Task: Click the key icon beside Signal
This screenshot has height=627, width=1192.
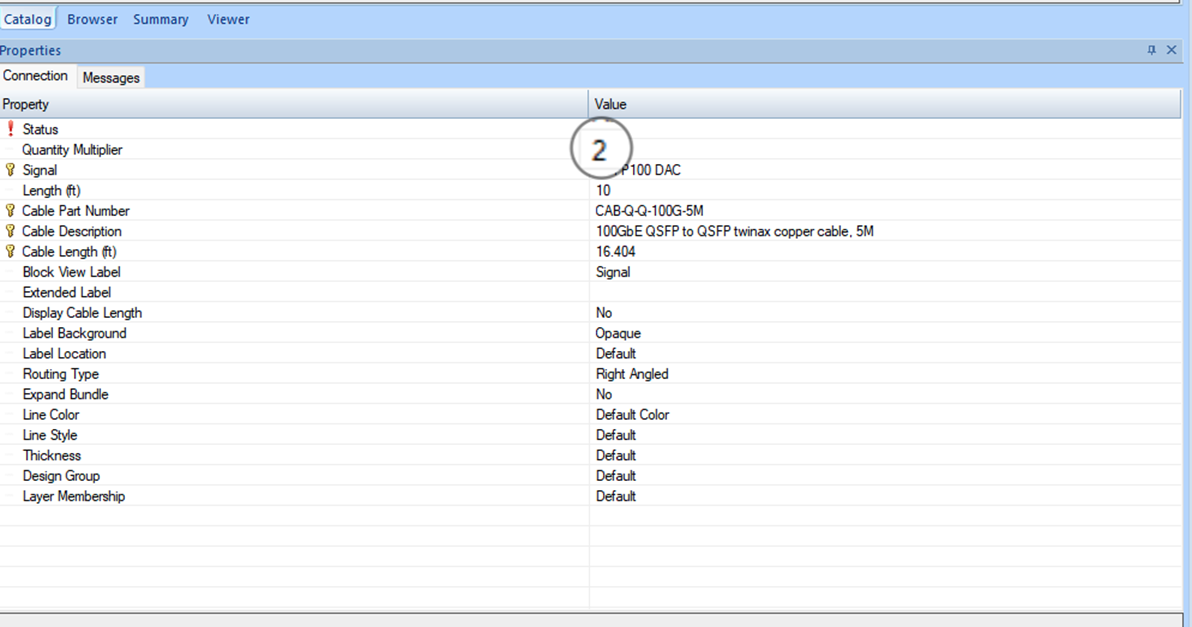Action: [11, 170]
